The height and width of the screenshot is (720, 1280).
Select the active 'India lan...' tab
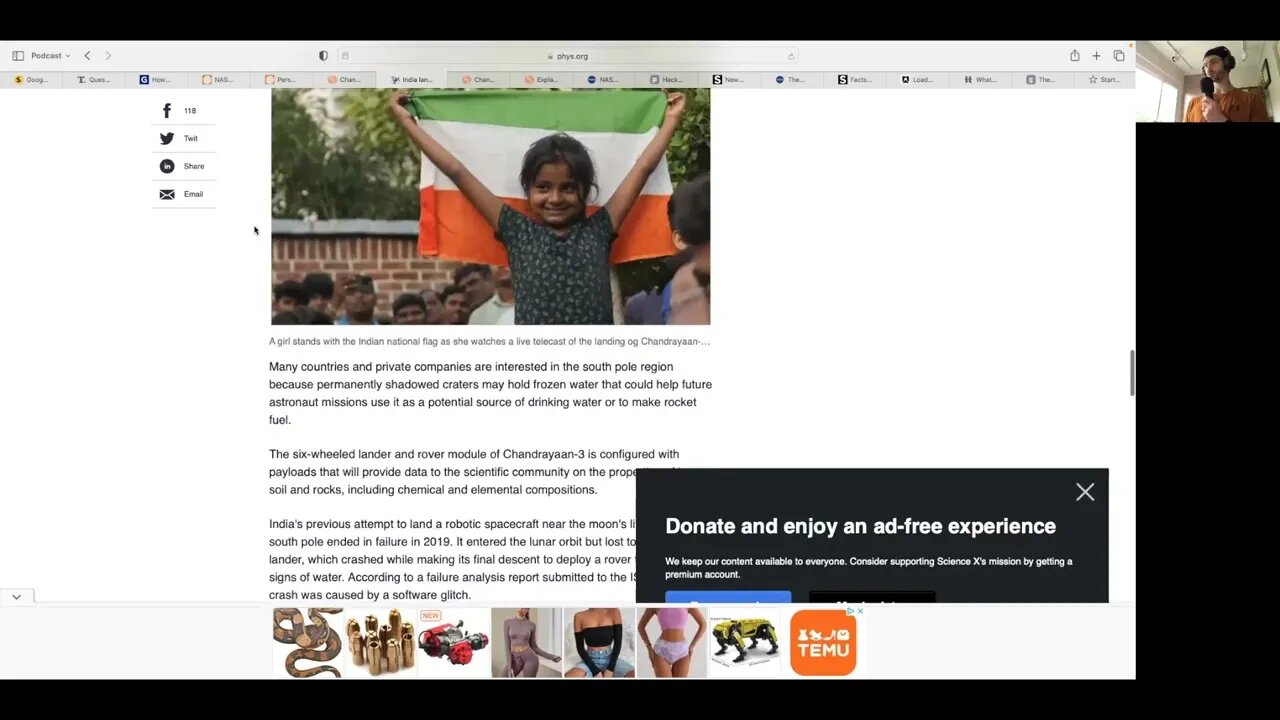click(411, 79)
